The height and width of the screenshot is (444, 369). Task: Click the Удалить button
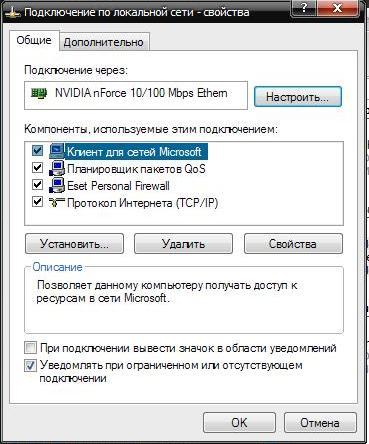point(183,244)
